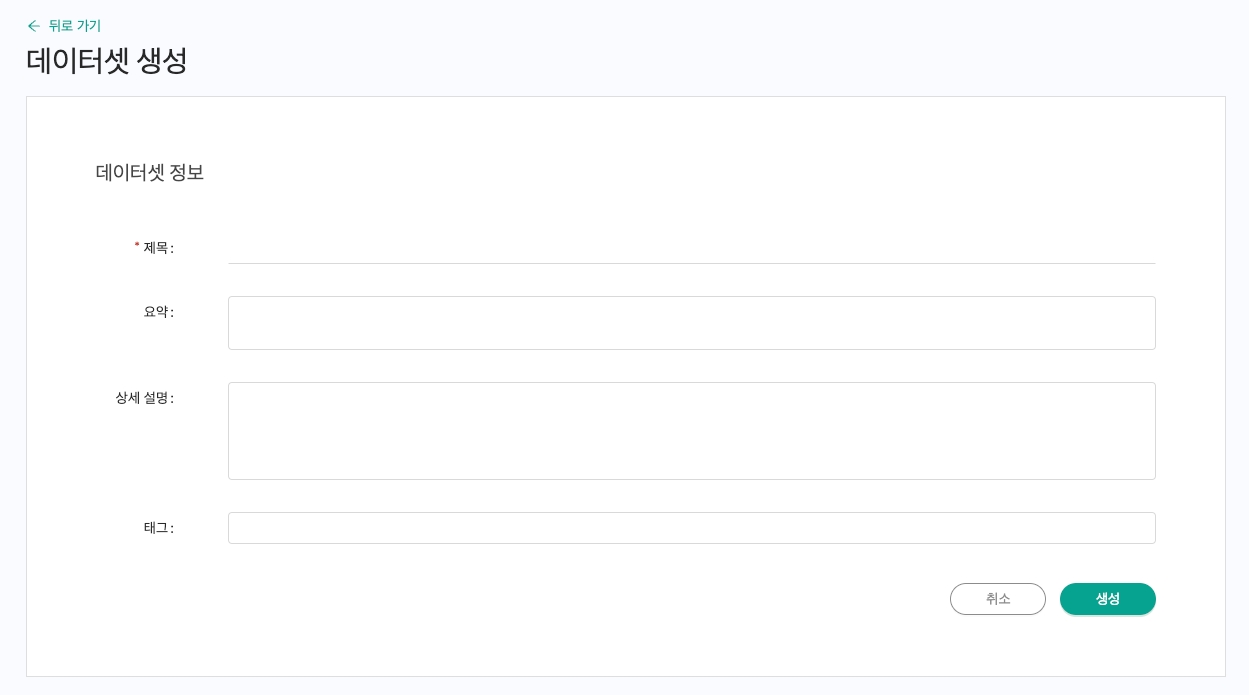Select the tags box above the buttons
This screenshot has height=695, width=1249.
click(x=691, y=528)
